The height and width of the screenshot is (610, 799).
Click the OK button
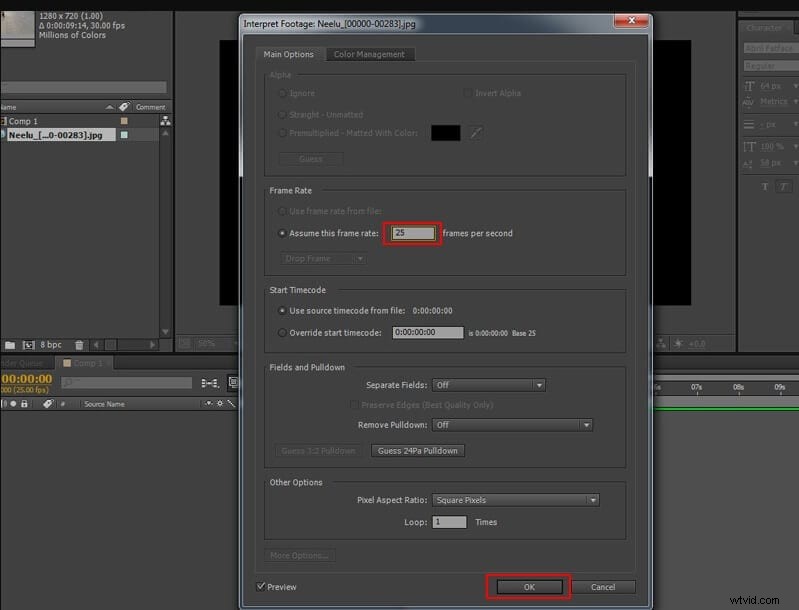click(529, 587)
